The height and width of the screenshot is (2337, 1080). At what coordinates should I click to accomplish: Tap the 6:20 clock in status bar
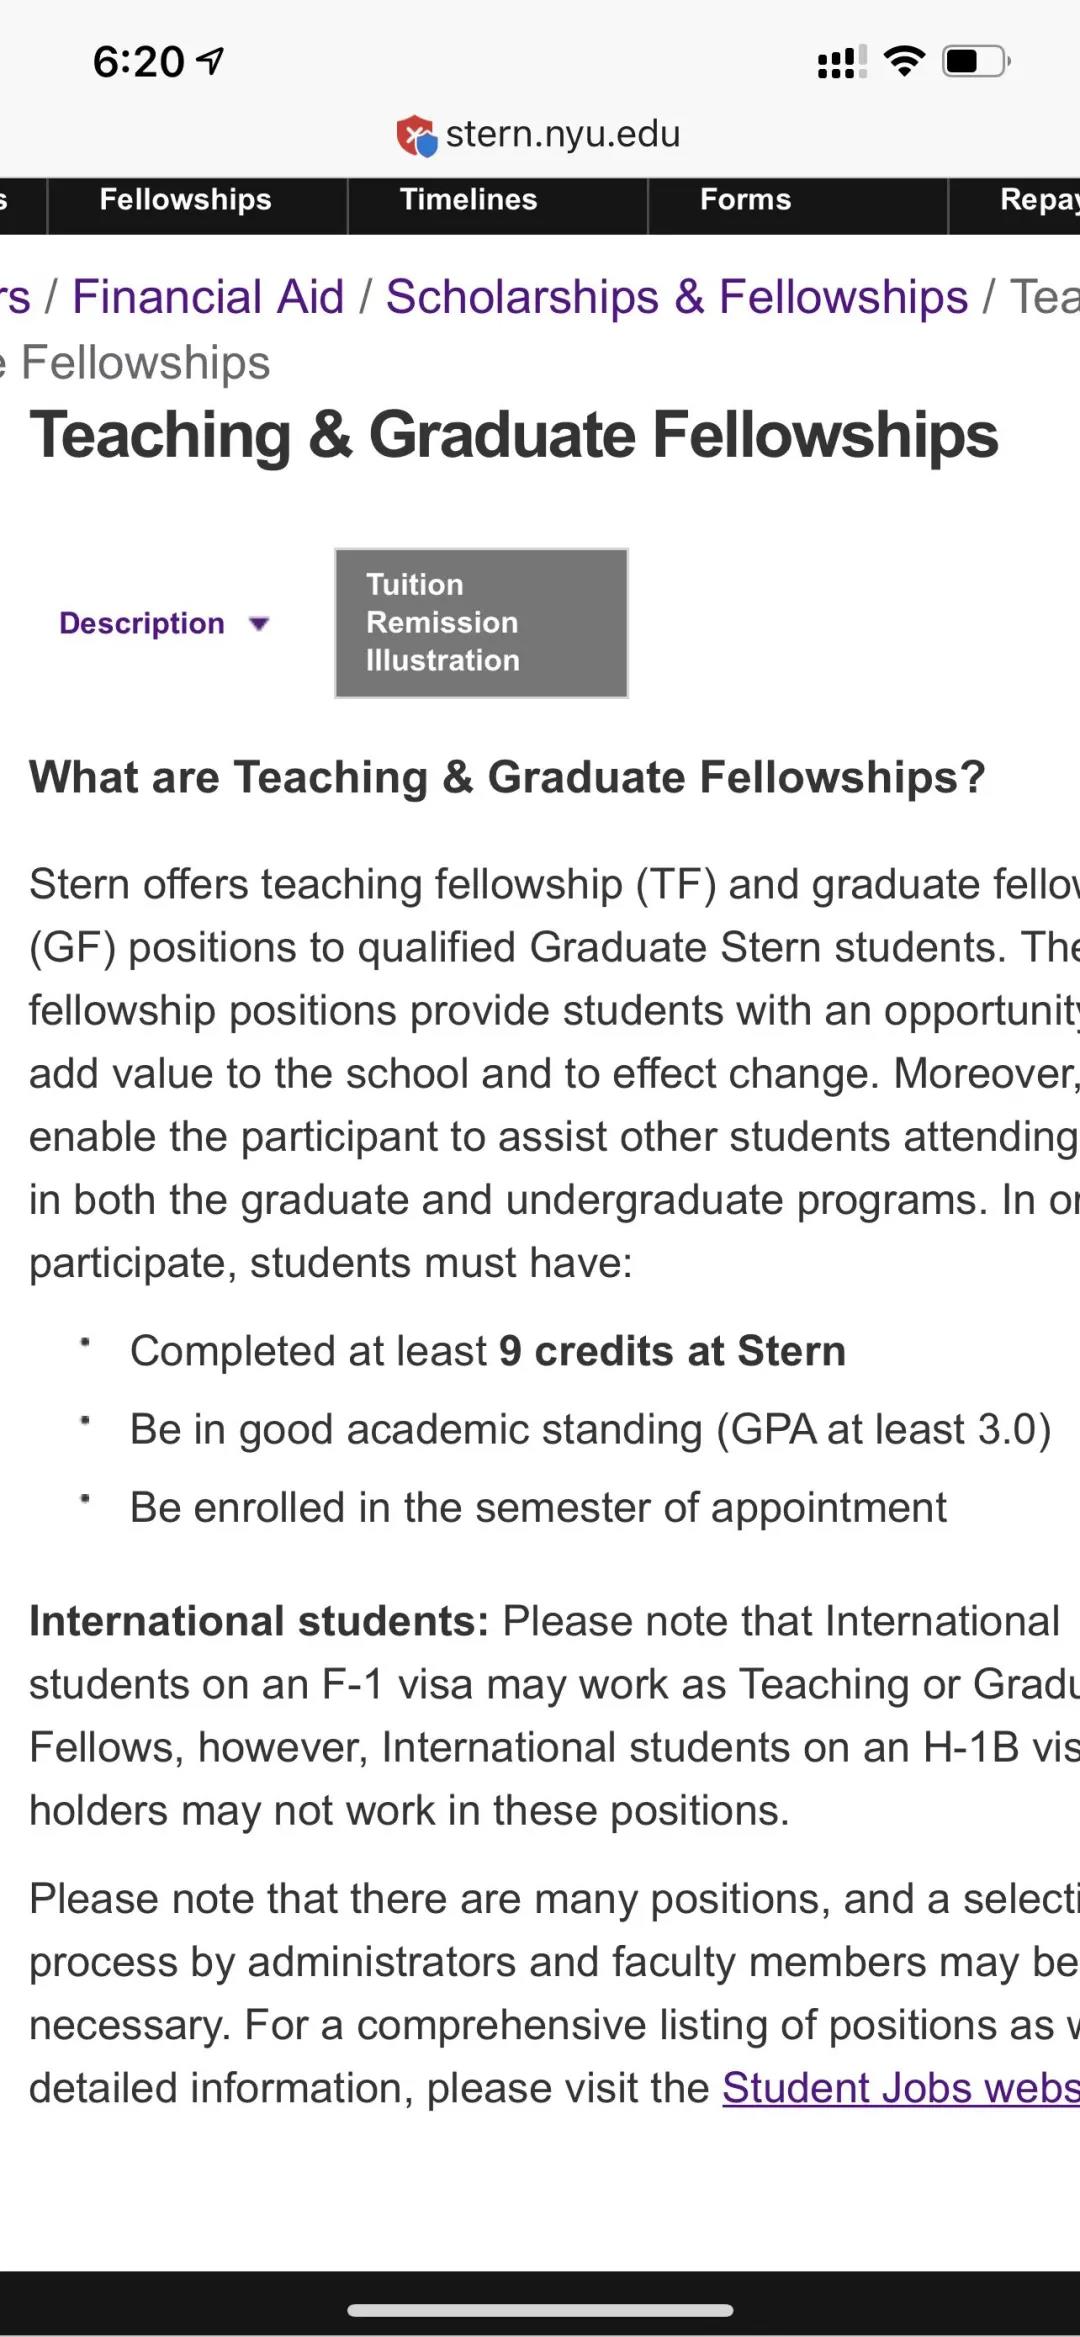(x=138, y=62)
